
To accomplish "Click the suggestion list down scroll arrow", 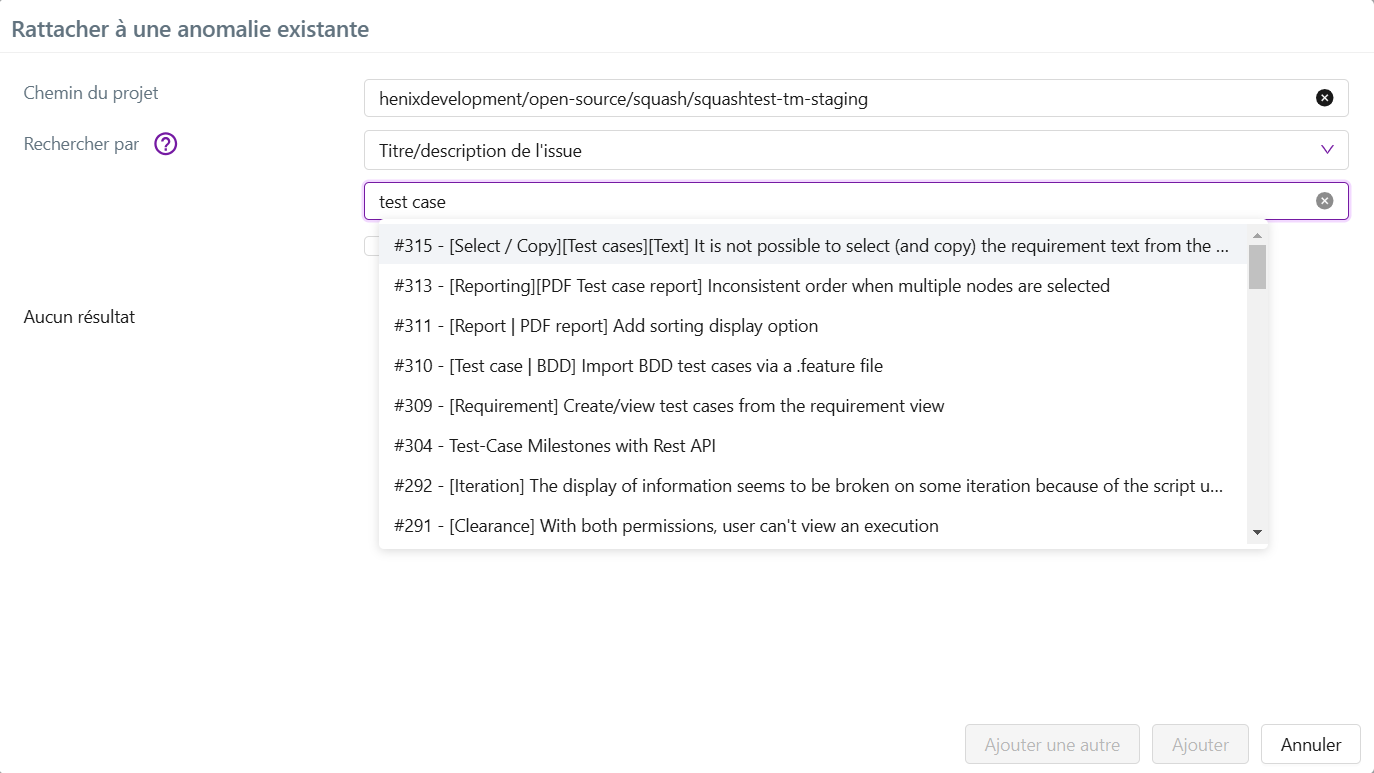I will coord(1258,533).
